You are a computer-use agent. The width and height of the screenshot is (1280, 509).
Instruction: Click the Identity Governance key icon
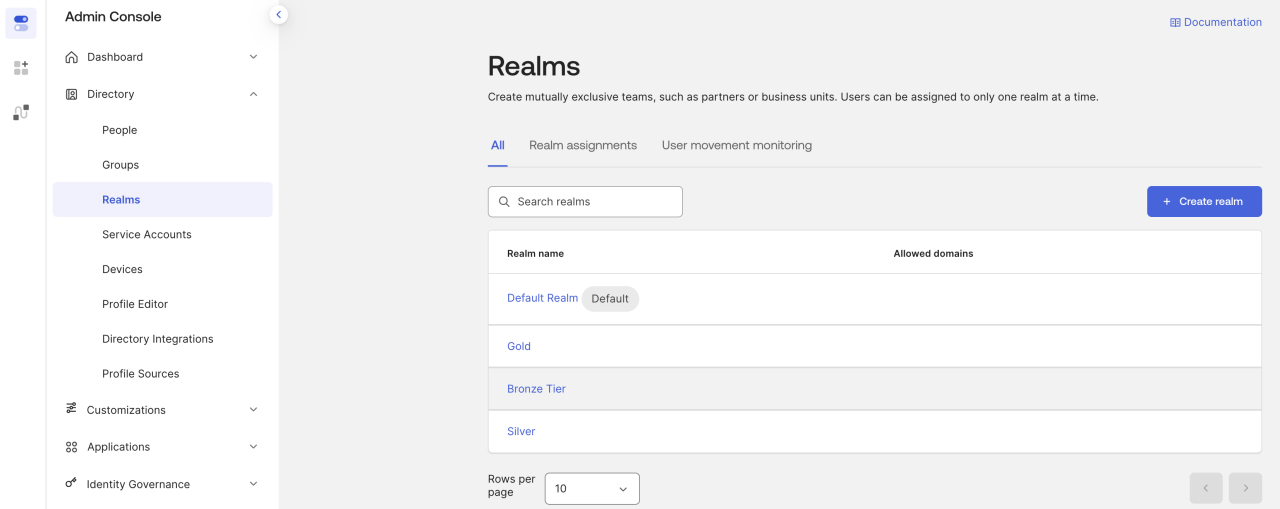coord(71,484)
